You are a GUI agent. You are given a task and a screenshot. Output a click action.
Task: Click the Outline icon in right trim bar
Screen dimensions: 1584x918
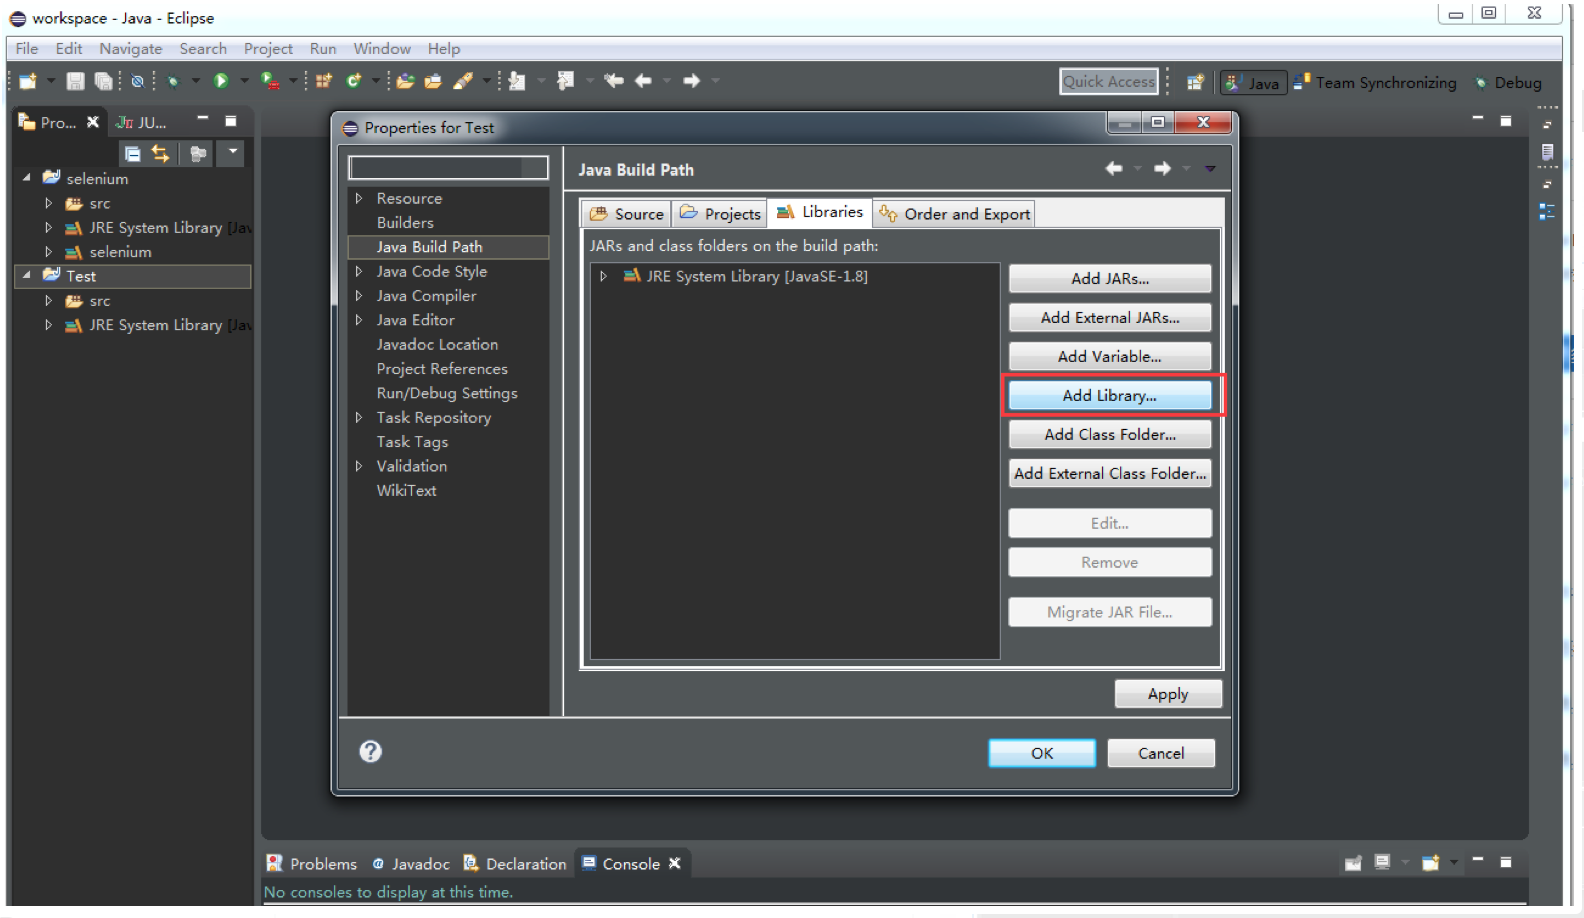point(1547,212)
